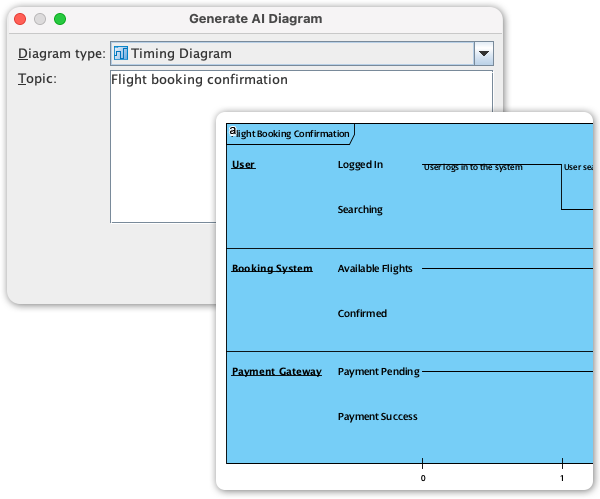Click the 'User logs in to the system' message

point(473,168)
